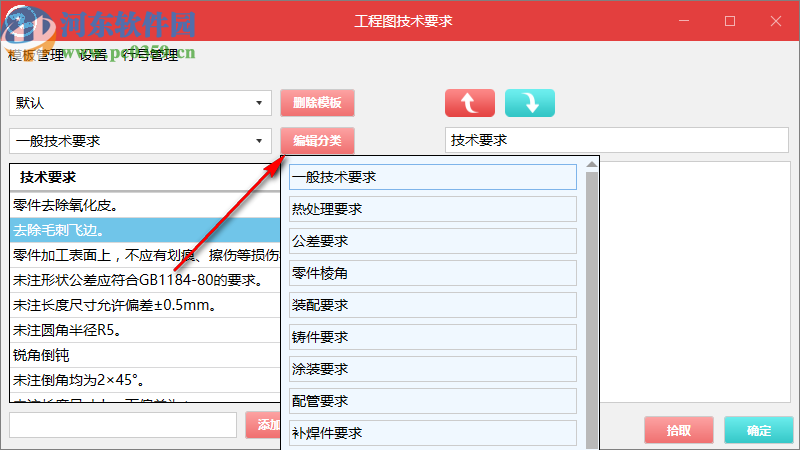Click the 添加 button
Image resolution: width=800 pixels, height=450 pixels.
[263, 425]
